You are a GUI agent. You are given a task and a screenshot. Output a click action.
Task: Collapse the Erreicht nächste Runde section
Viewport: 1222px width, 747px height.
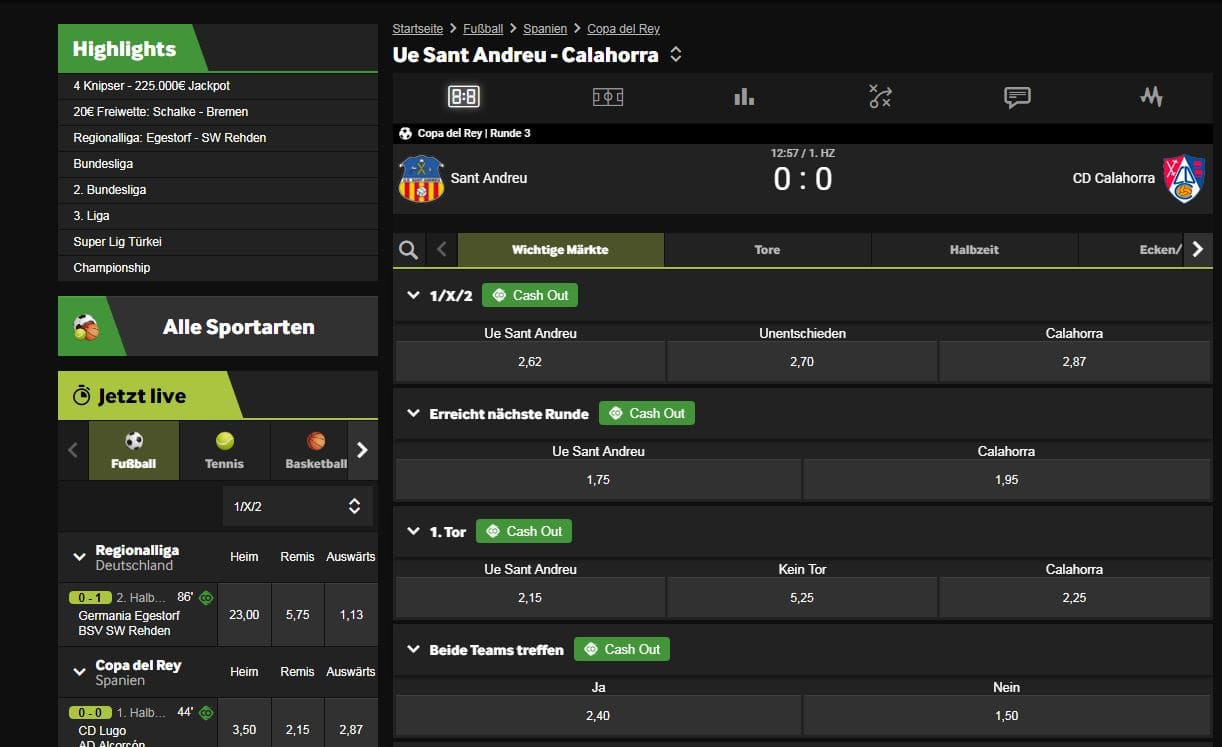414,413
